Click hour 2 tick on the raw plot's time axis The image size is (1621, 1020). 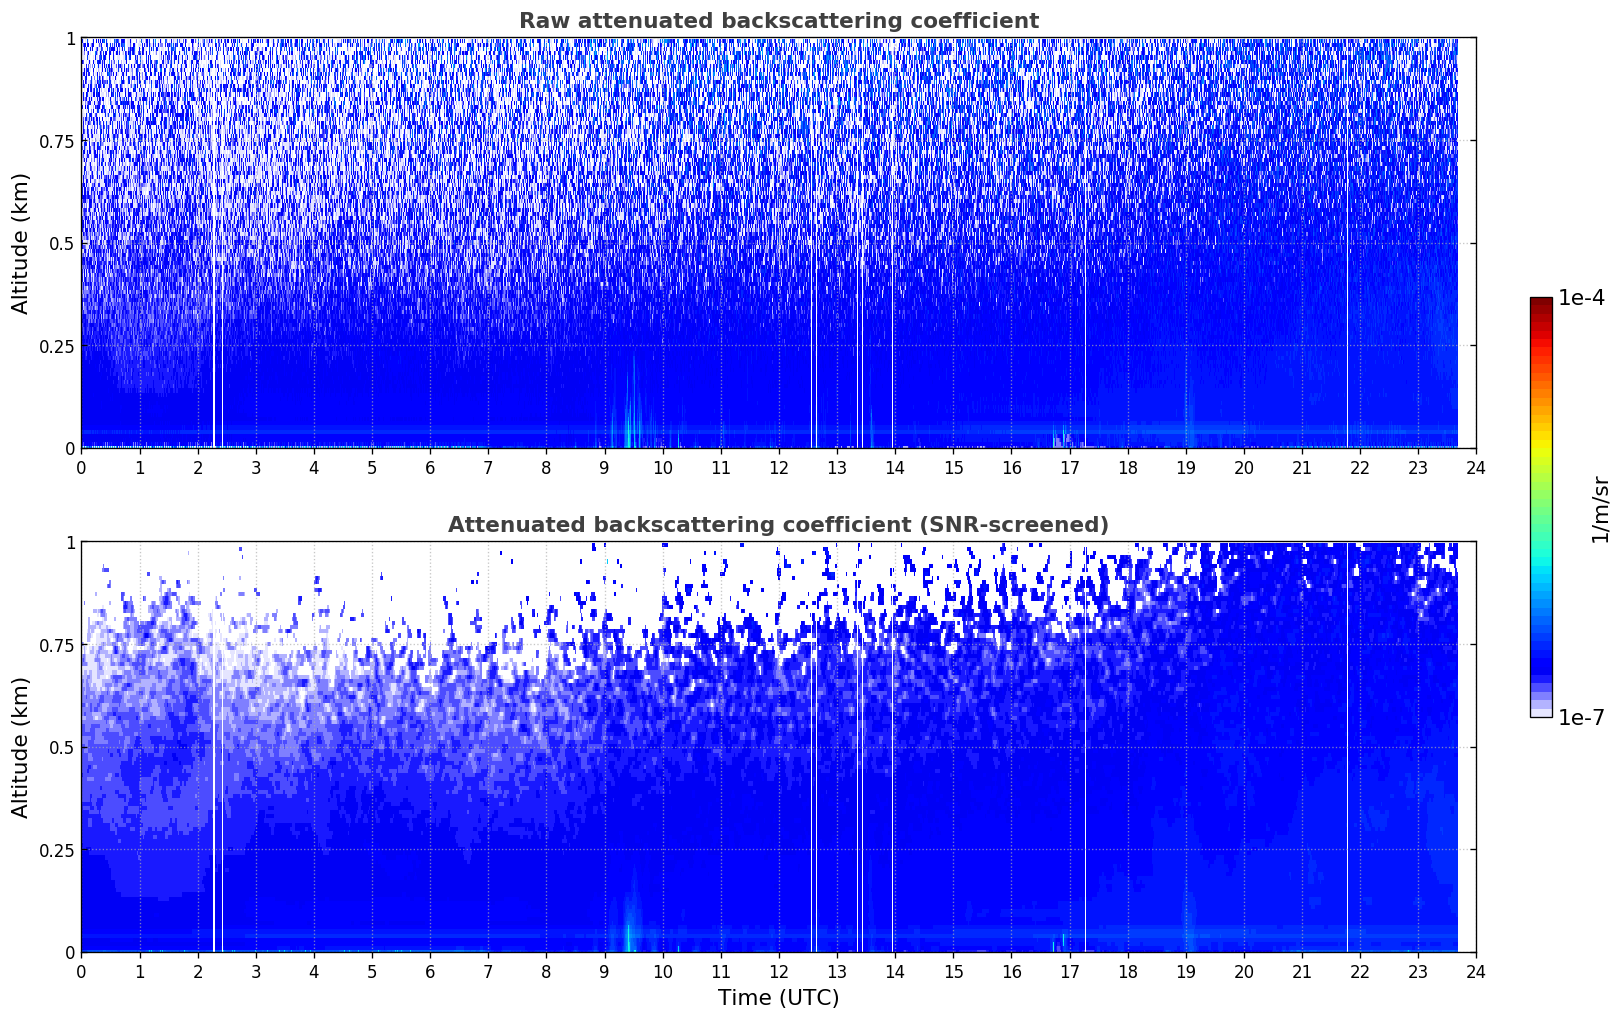(x=198, y=467)
